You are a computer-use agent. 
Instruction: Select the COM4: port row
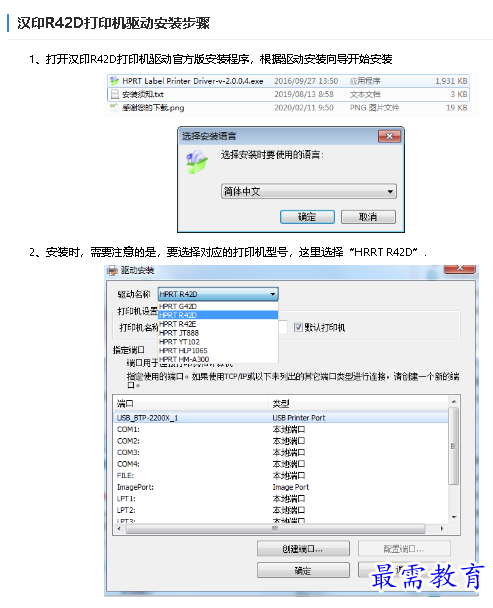point(281,464)
